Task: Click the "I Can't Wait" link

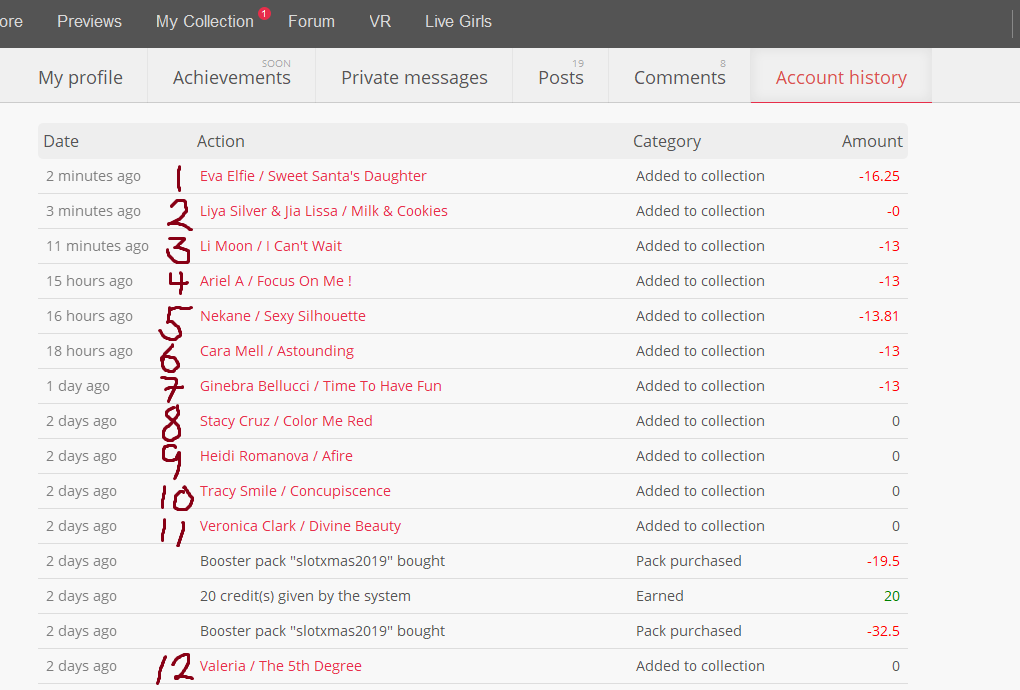Action: tap(271, 246)
